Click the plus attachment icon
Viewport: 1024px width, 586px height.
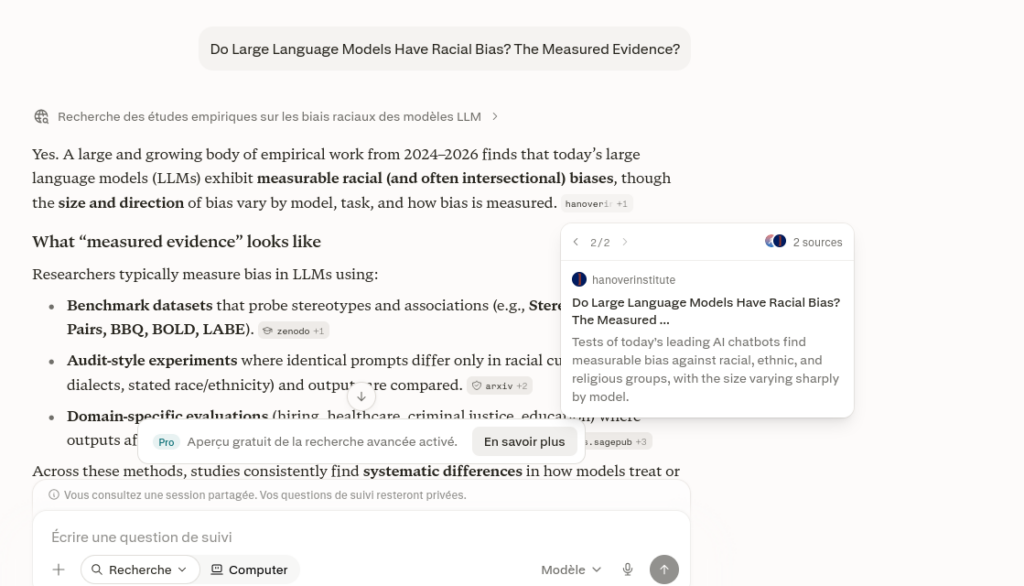point(59,570)
